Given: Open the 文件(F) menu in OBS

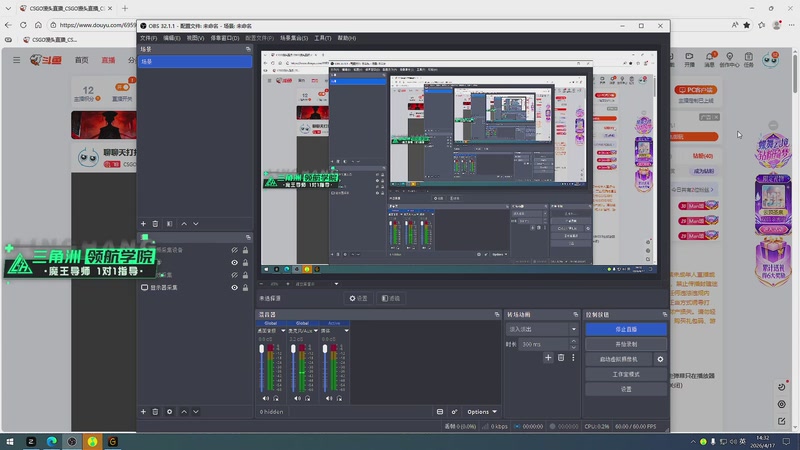Looking at the screenshot, I should (x=148, y=38).
